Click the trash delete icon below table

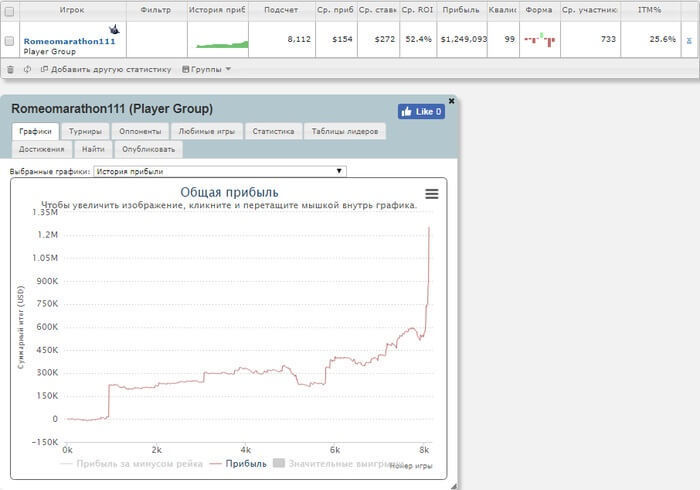[x=10, y=70]
